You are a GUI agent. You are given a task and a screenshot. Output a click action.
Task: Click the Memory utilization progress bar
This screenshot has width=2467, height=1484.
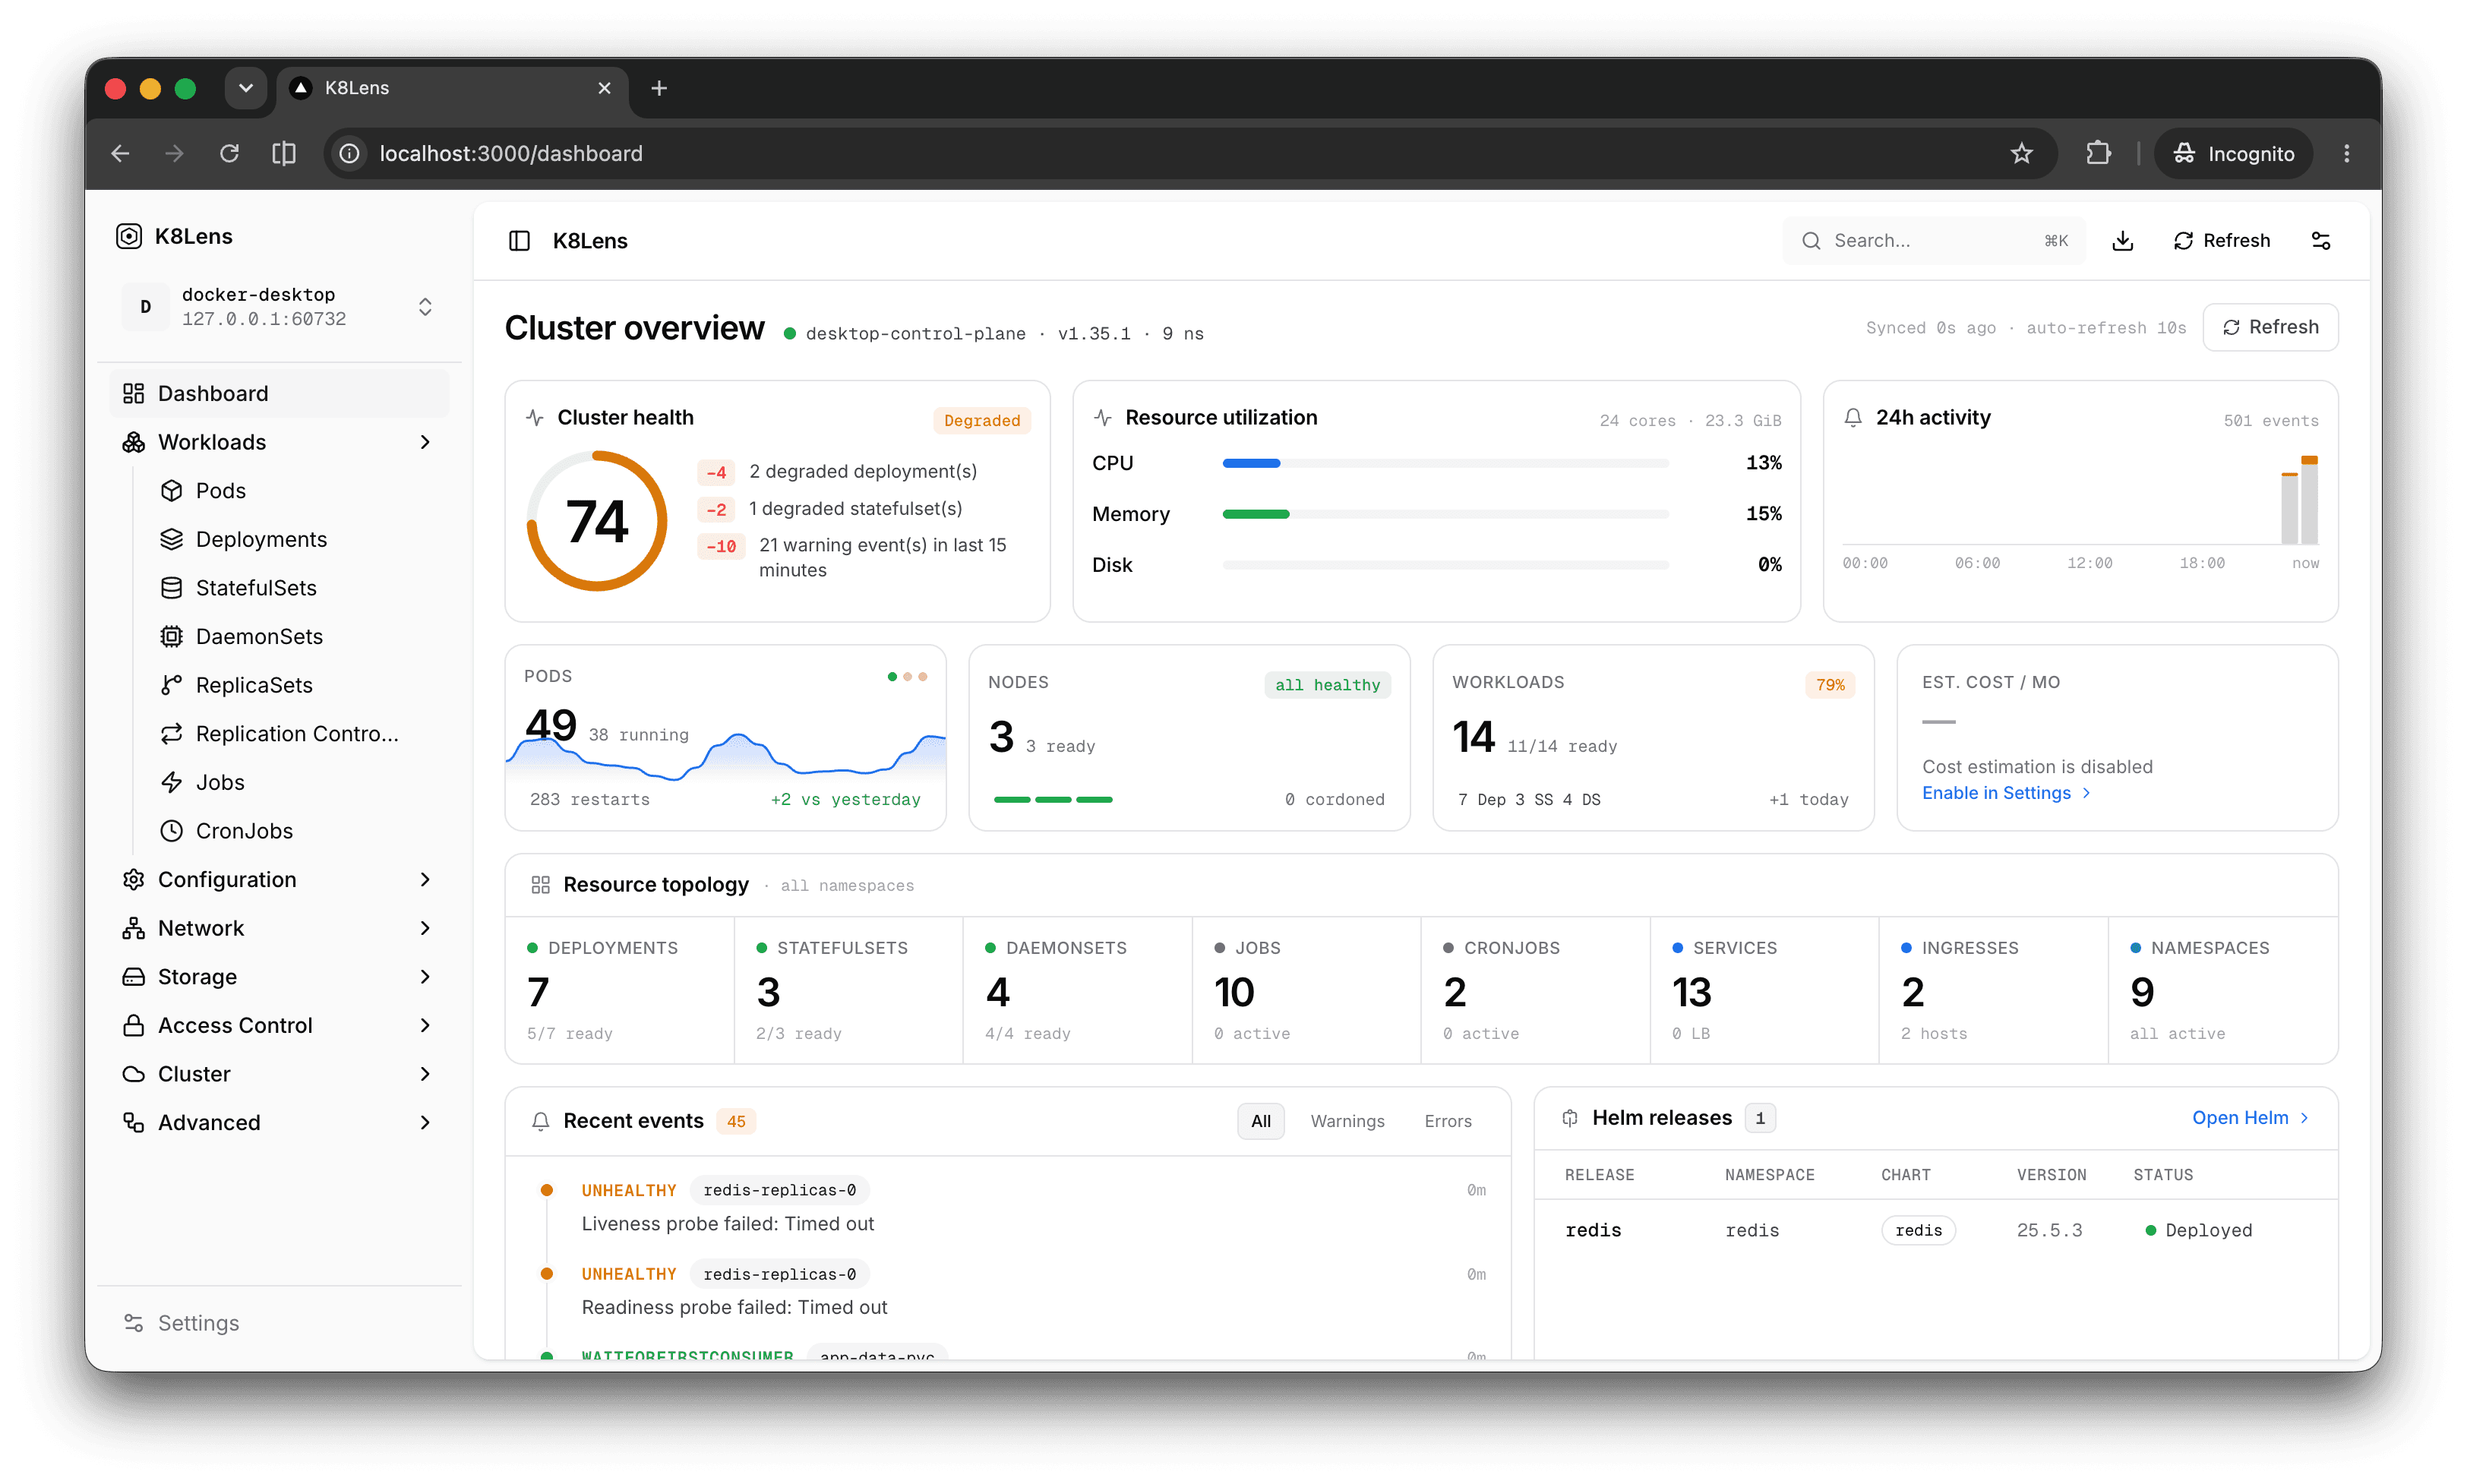(x=1445, y=514)
